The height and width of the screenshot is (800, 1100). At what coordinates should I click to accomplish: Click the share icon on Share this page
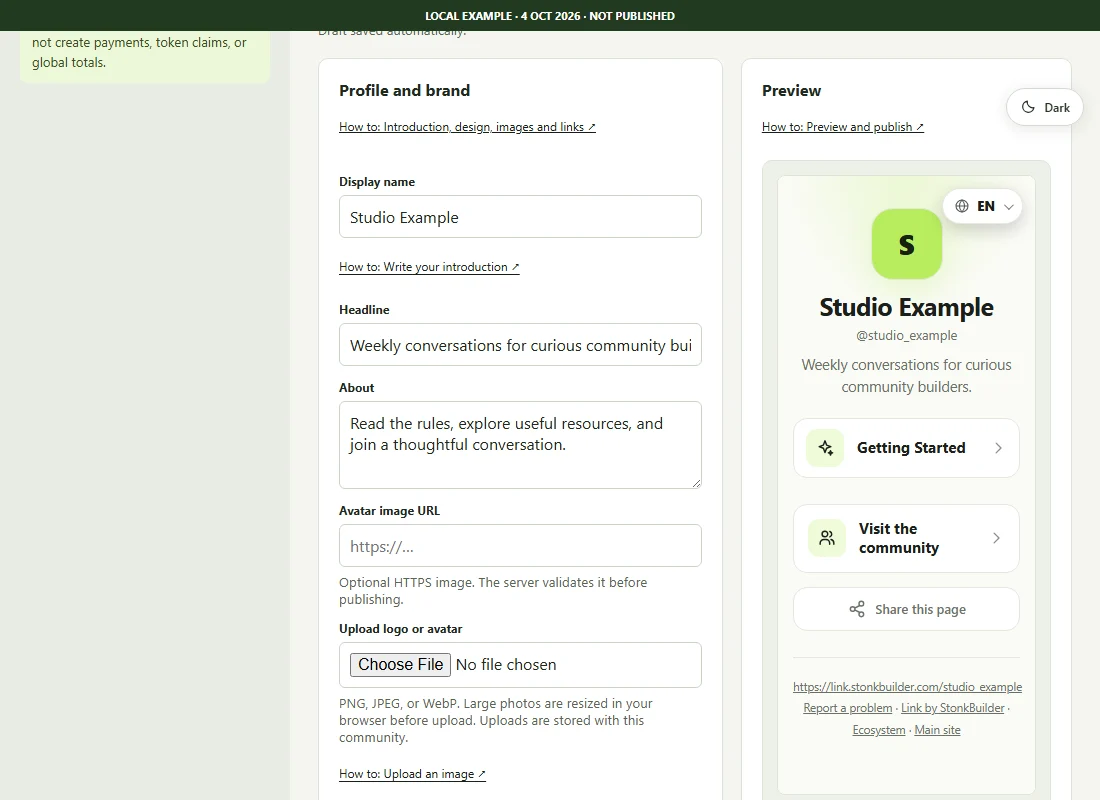click(857, 609)
